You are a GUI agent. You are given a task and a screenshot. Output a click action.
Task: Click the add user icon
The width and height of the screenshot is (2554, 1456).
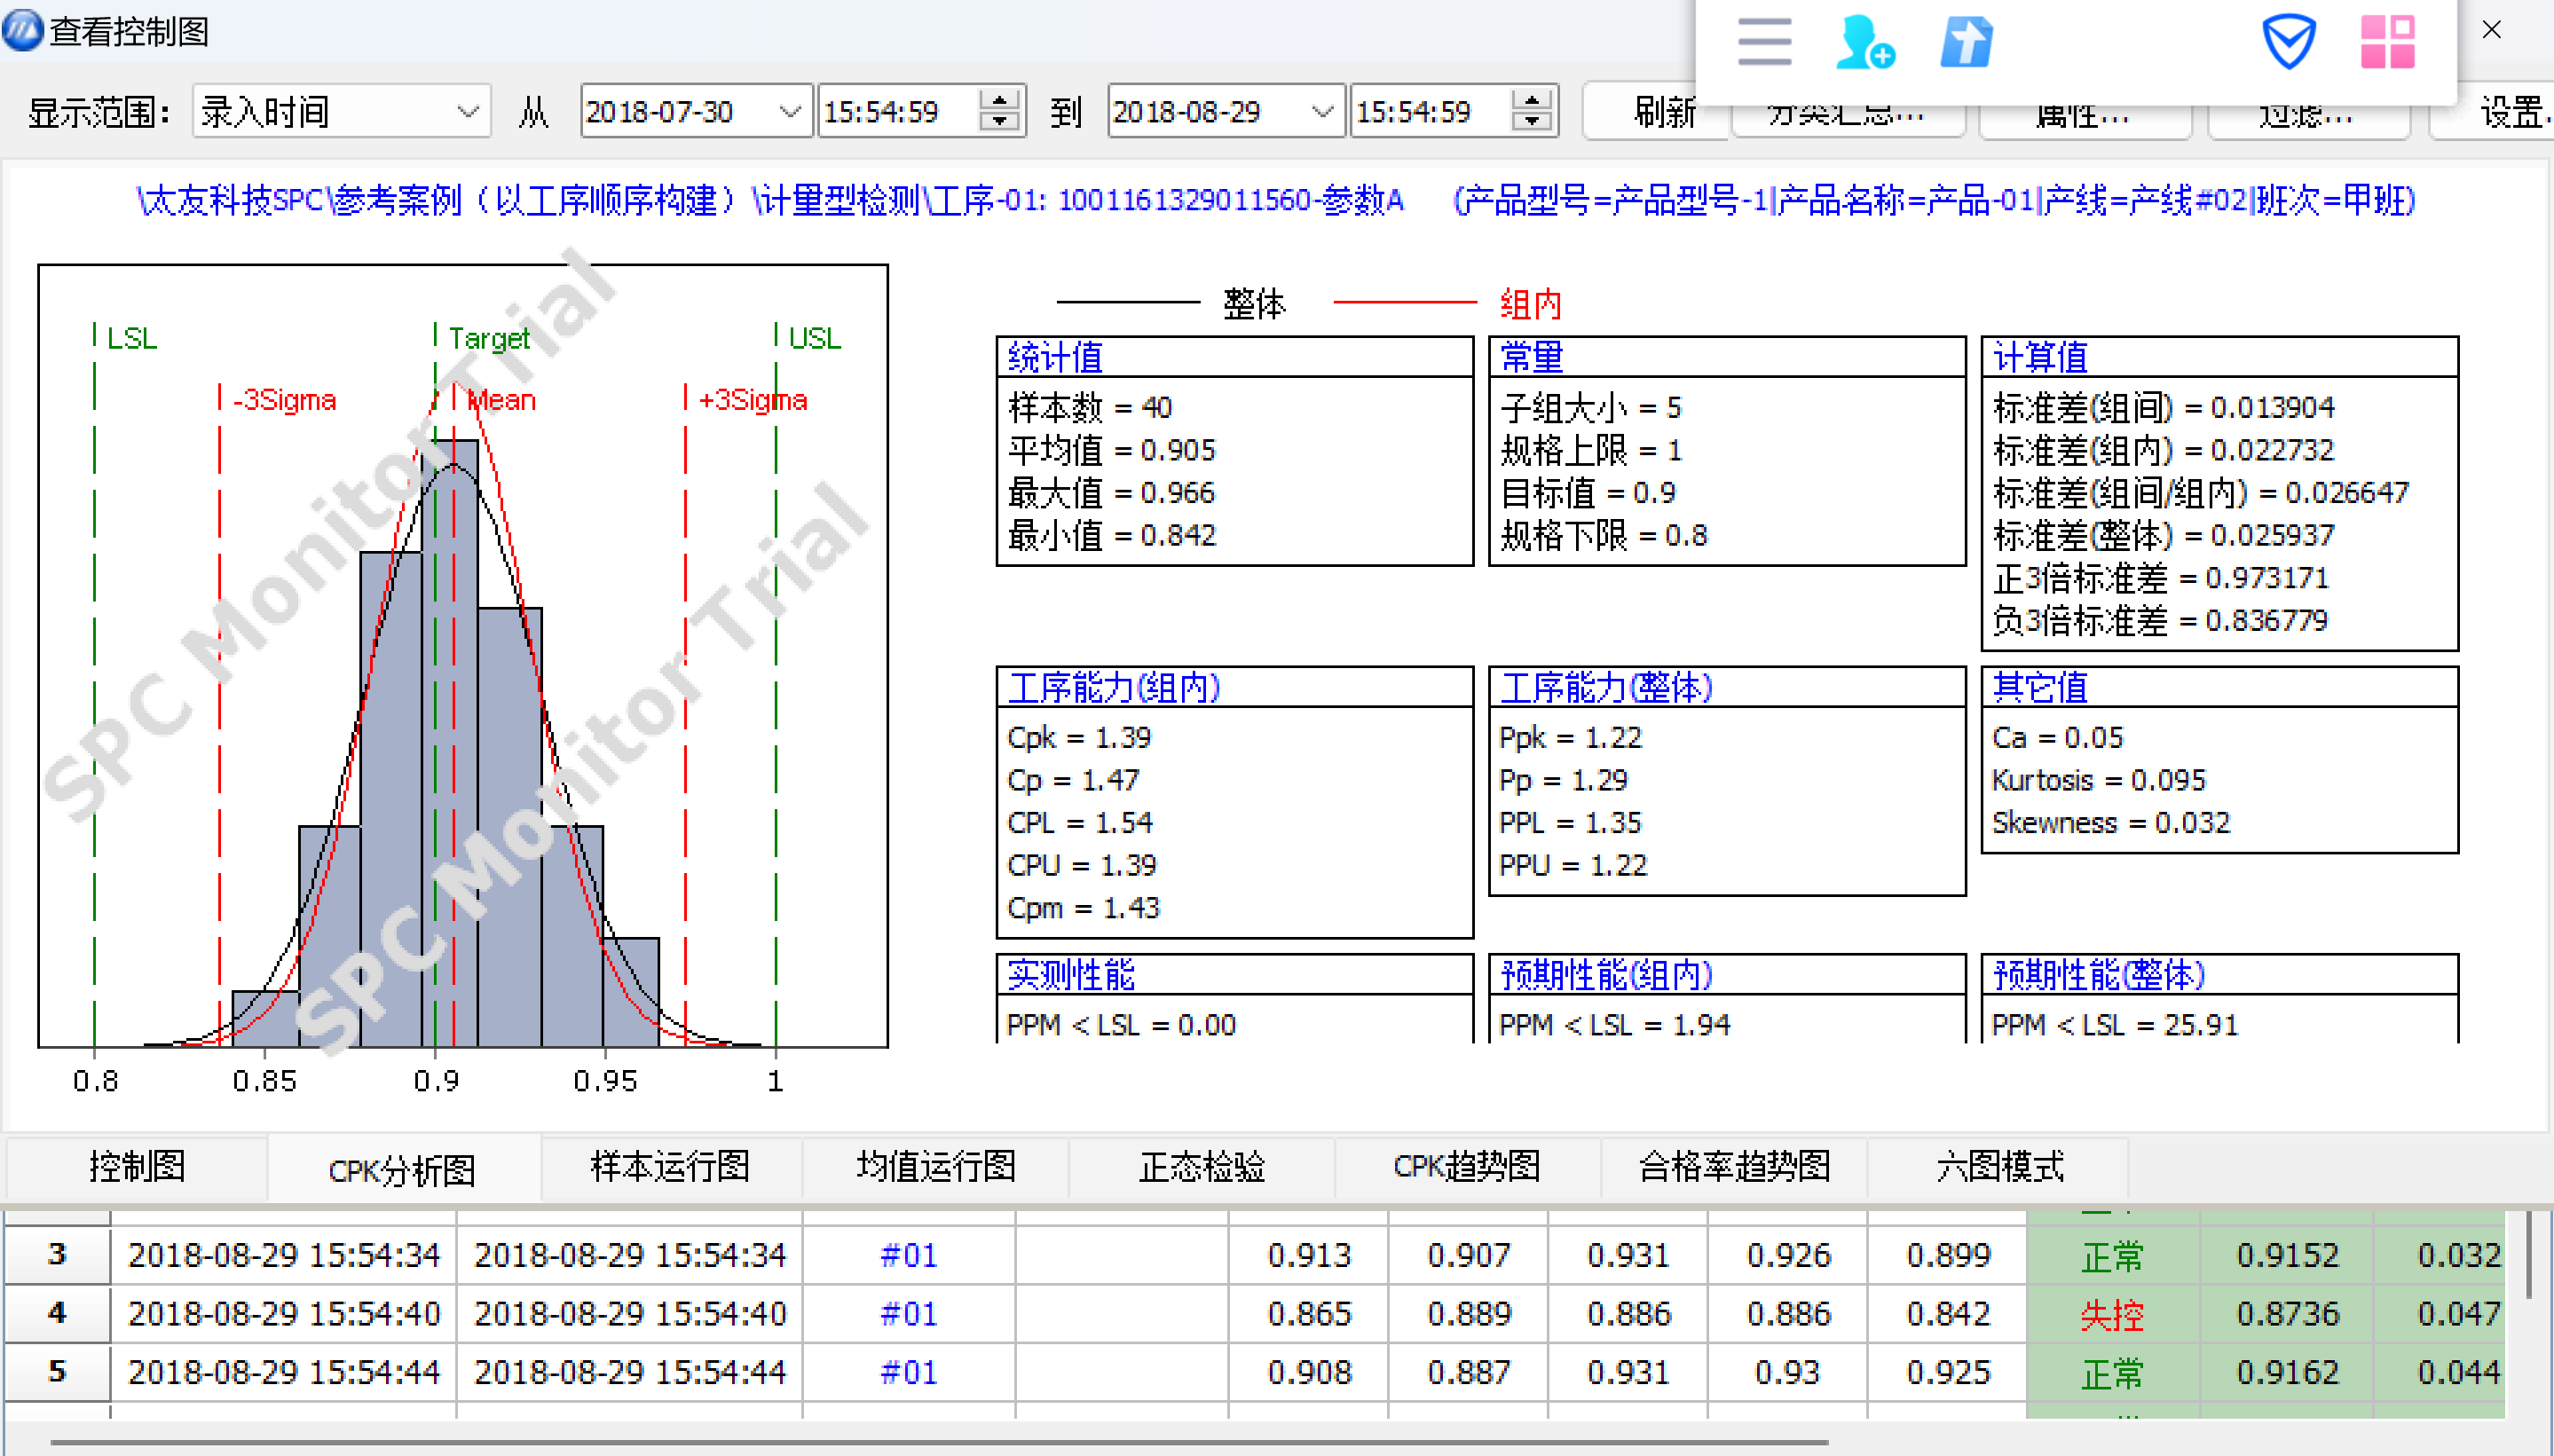(1864, 42)
